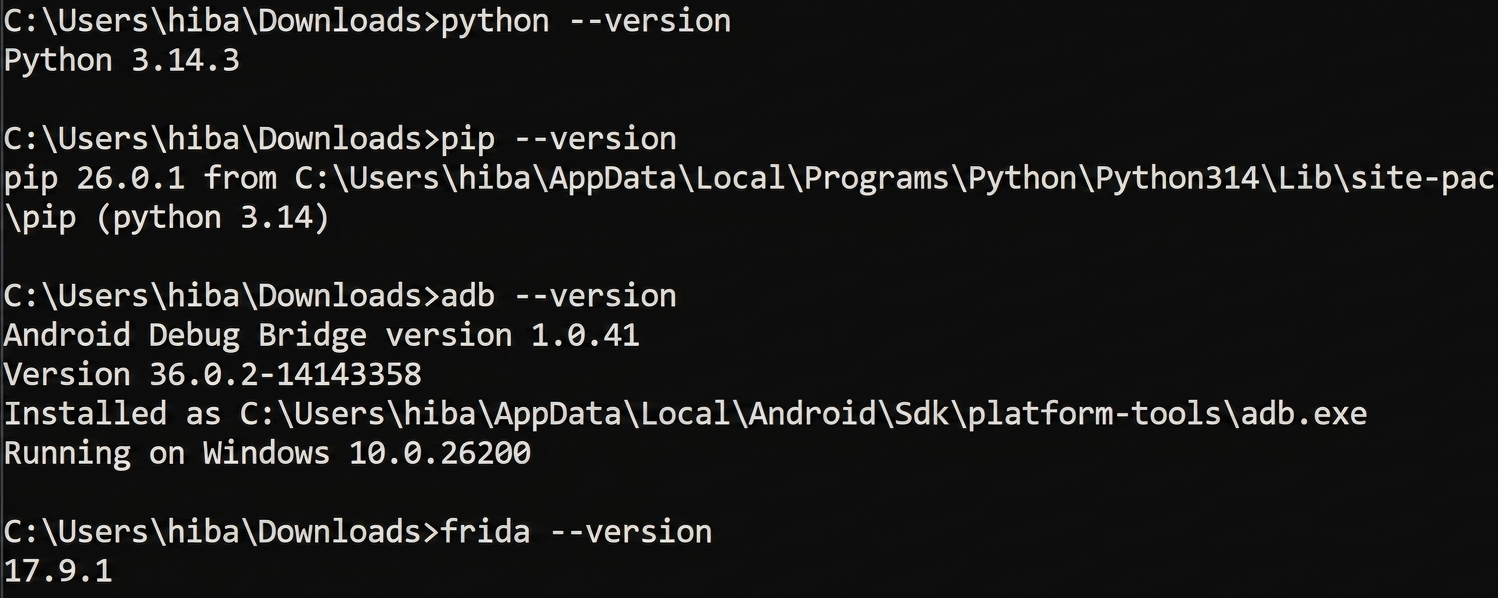Select the 'Version 36.0.2-14143358' line
Viewport: 1498px width, 598px height.
213,375
